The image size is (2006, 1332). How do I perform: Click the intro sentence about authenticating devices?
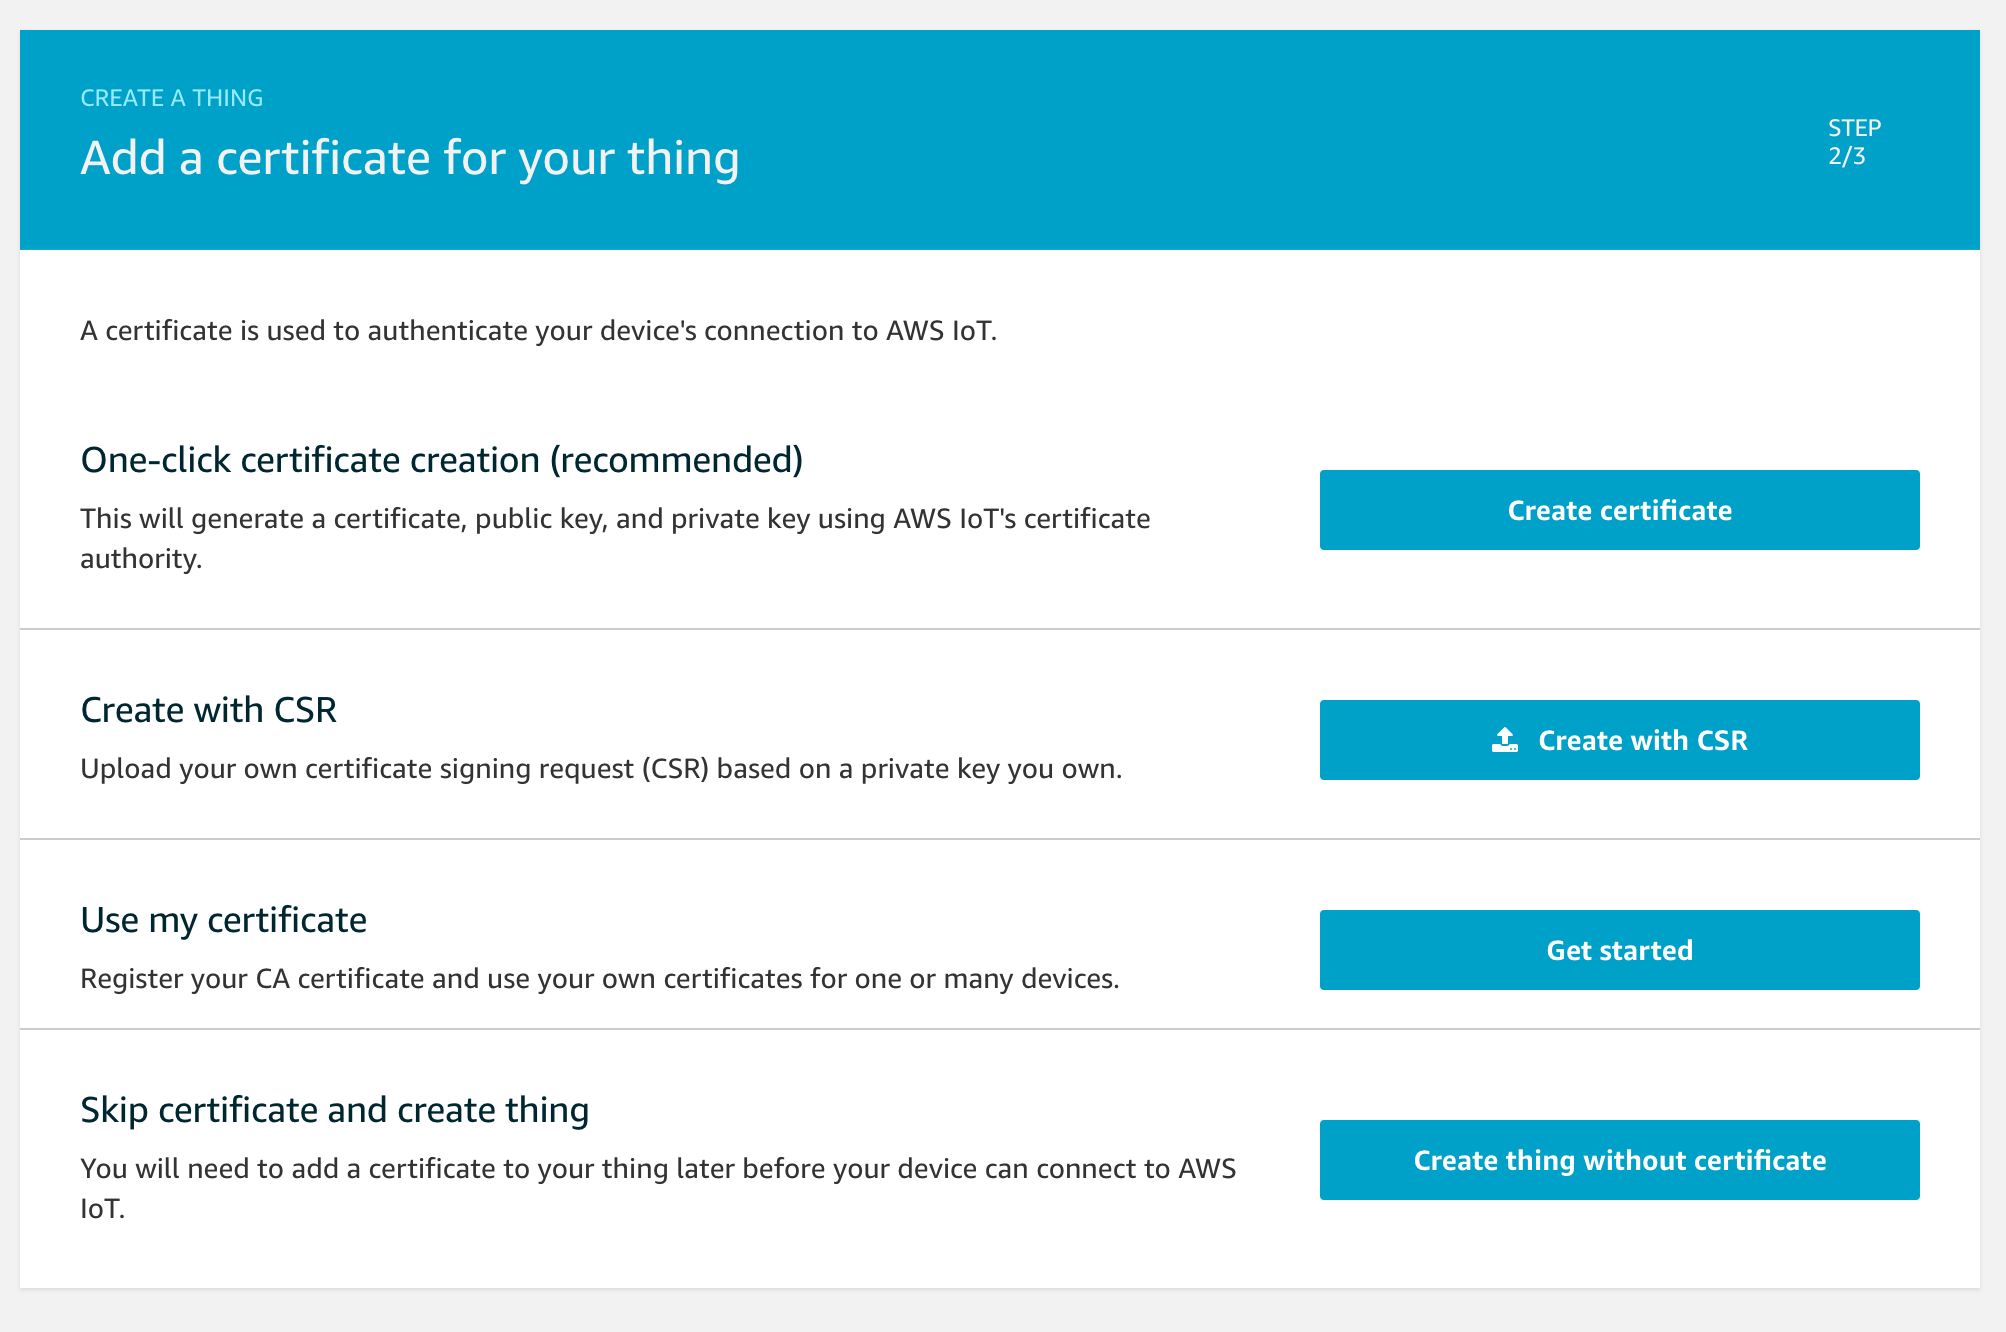pos(538,331)
